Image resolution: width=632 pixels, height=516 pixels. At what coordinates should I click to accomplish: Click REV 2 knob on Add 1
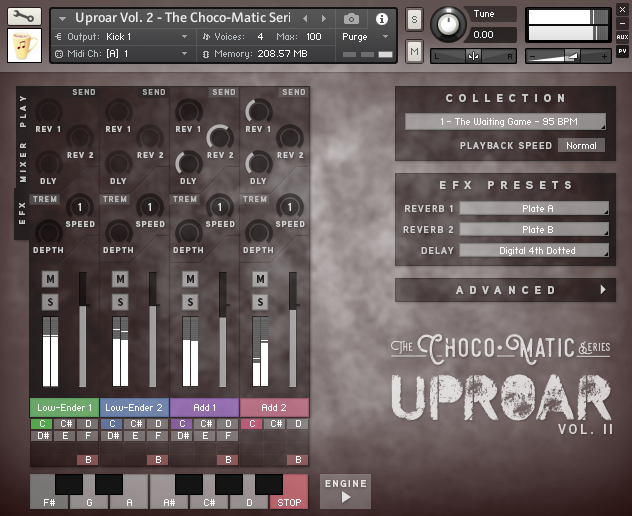220,137
